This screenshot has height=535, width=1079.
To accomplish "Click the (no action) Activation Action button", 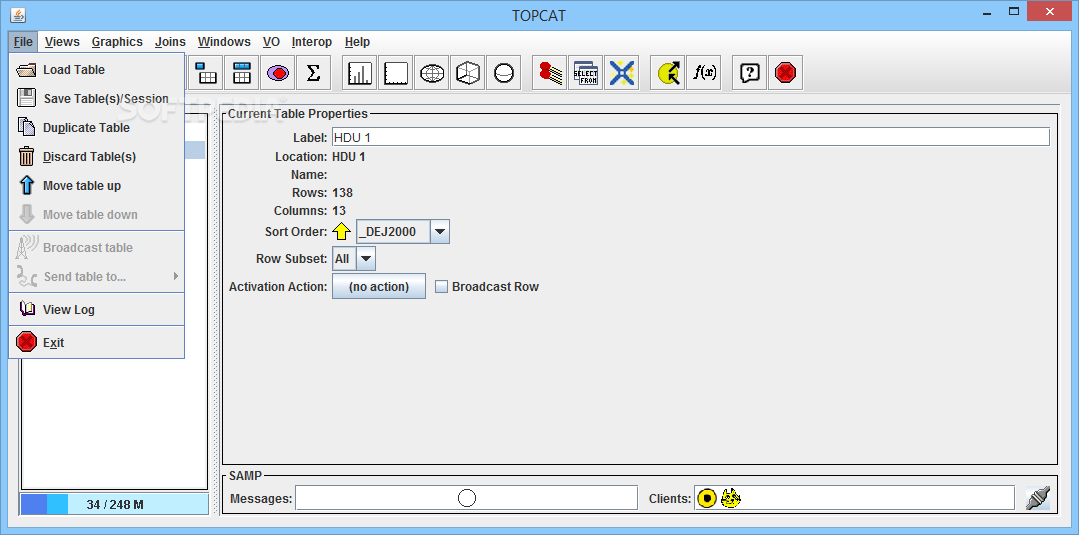I will [x=378, y=286].
